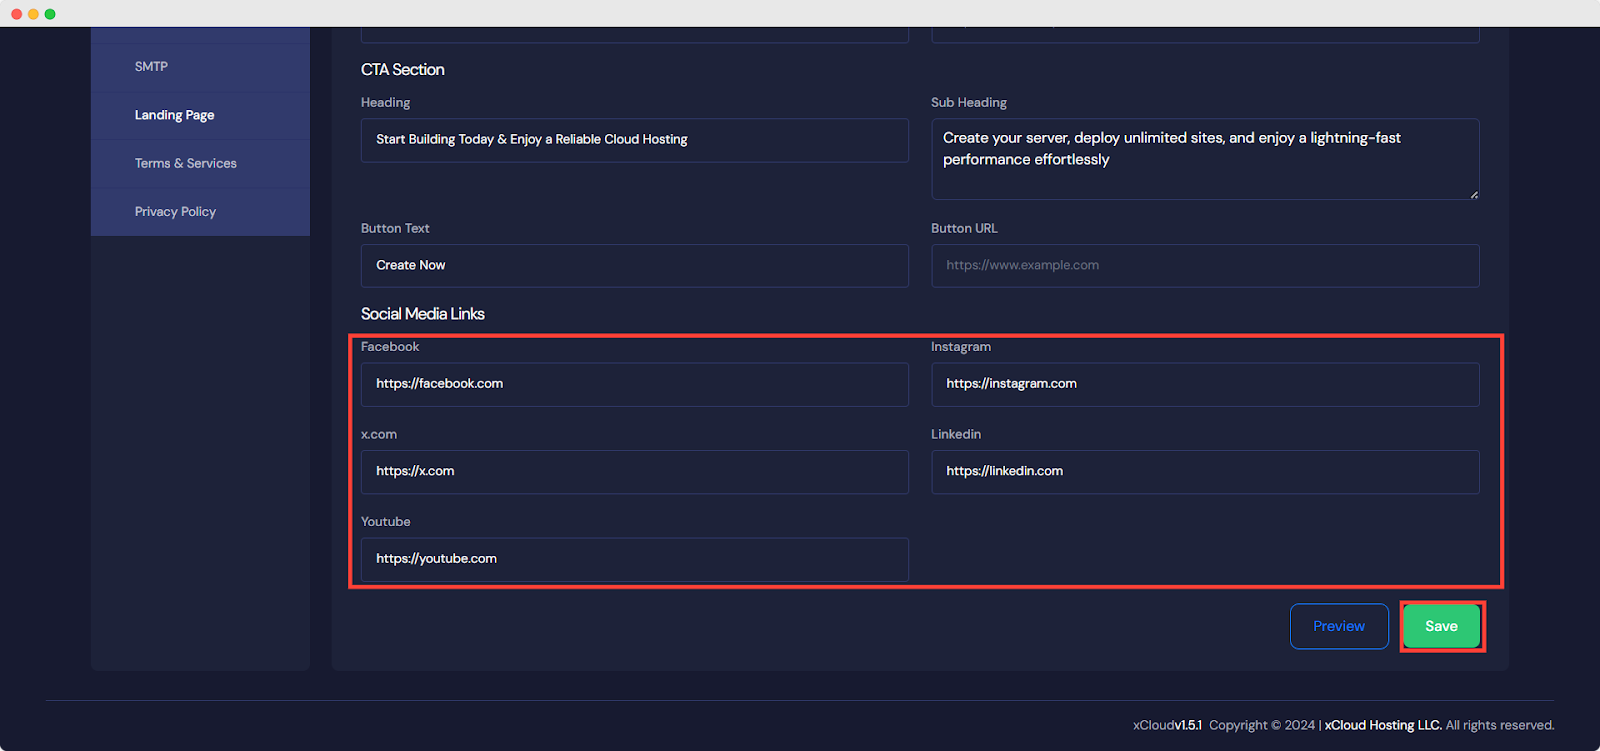Click the Sub Heading text area

[1205, 159]
